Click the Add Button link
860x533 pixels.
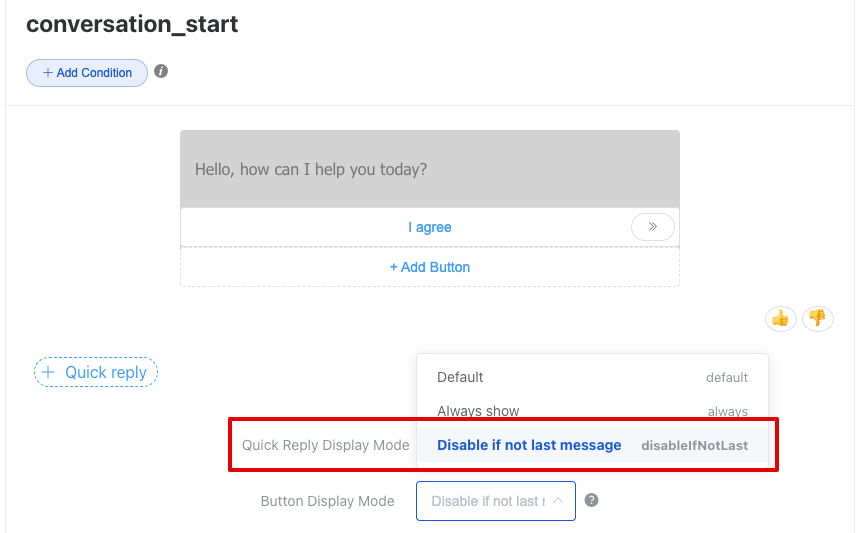click(430, 267)
